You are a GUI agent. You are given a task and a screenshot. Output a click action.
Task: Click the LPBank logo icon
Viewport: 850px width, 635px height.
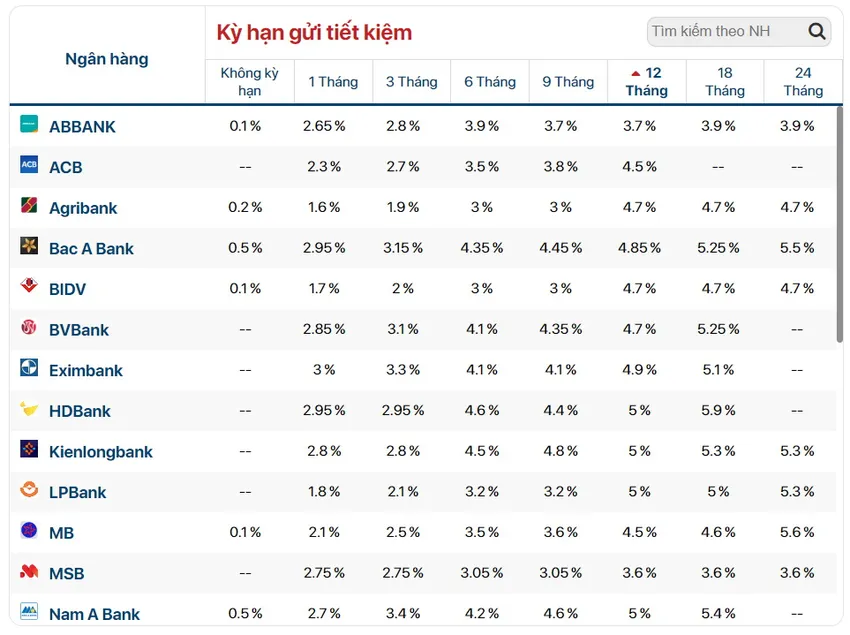tap(29, 490)
